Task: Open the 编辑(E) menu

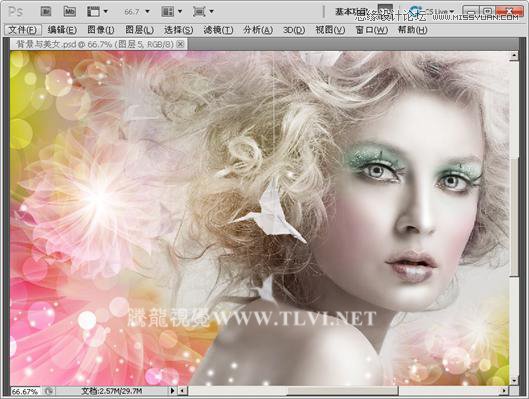Action: coord(62,30)
